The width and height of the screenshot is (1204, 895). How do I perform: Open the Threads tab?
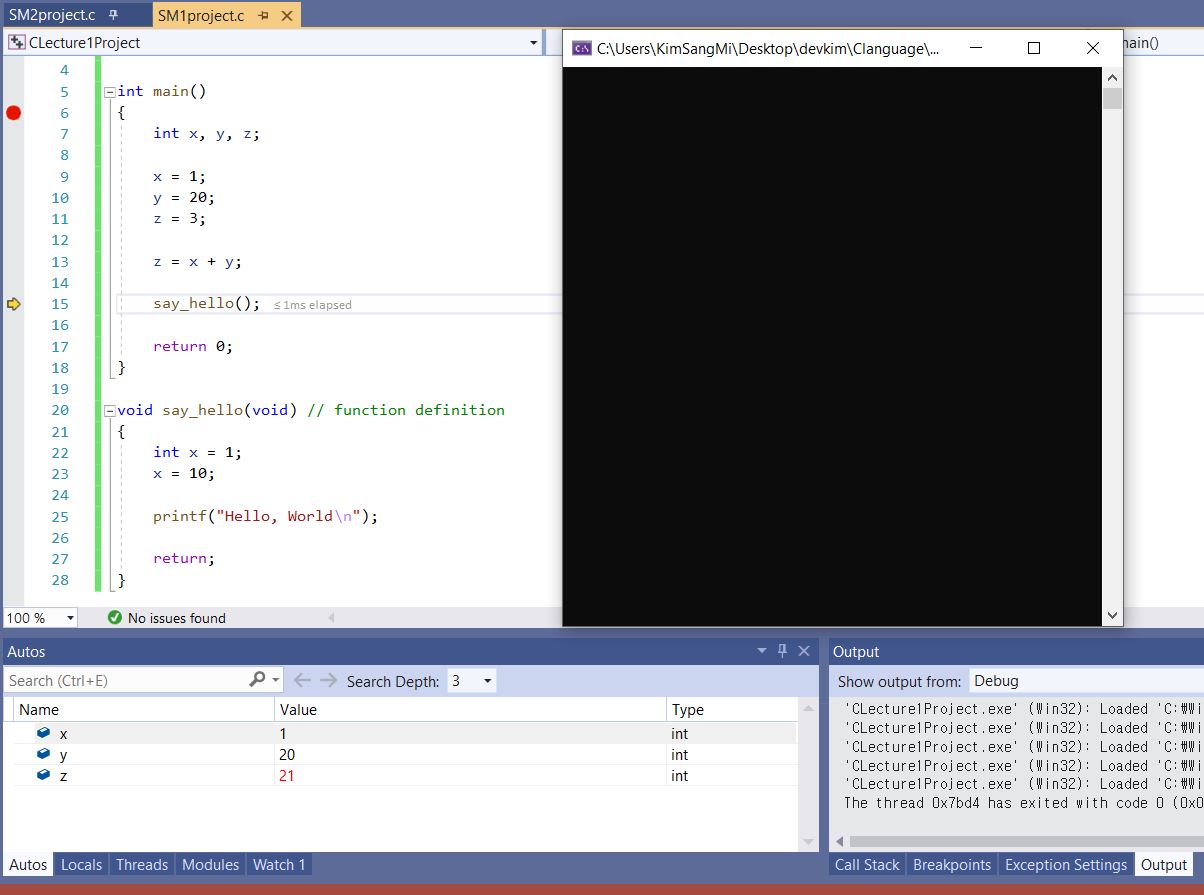[x=142, y=864]
